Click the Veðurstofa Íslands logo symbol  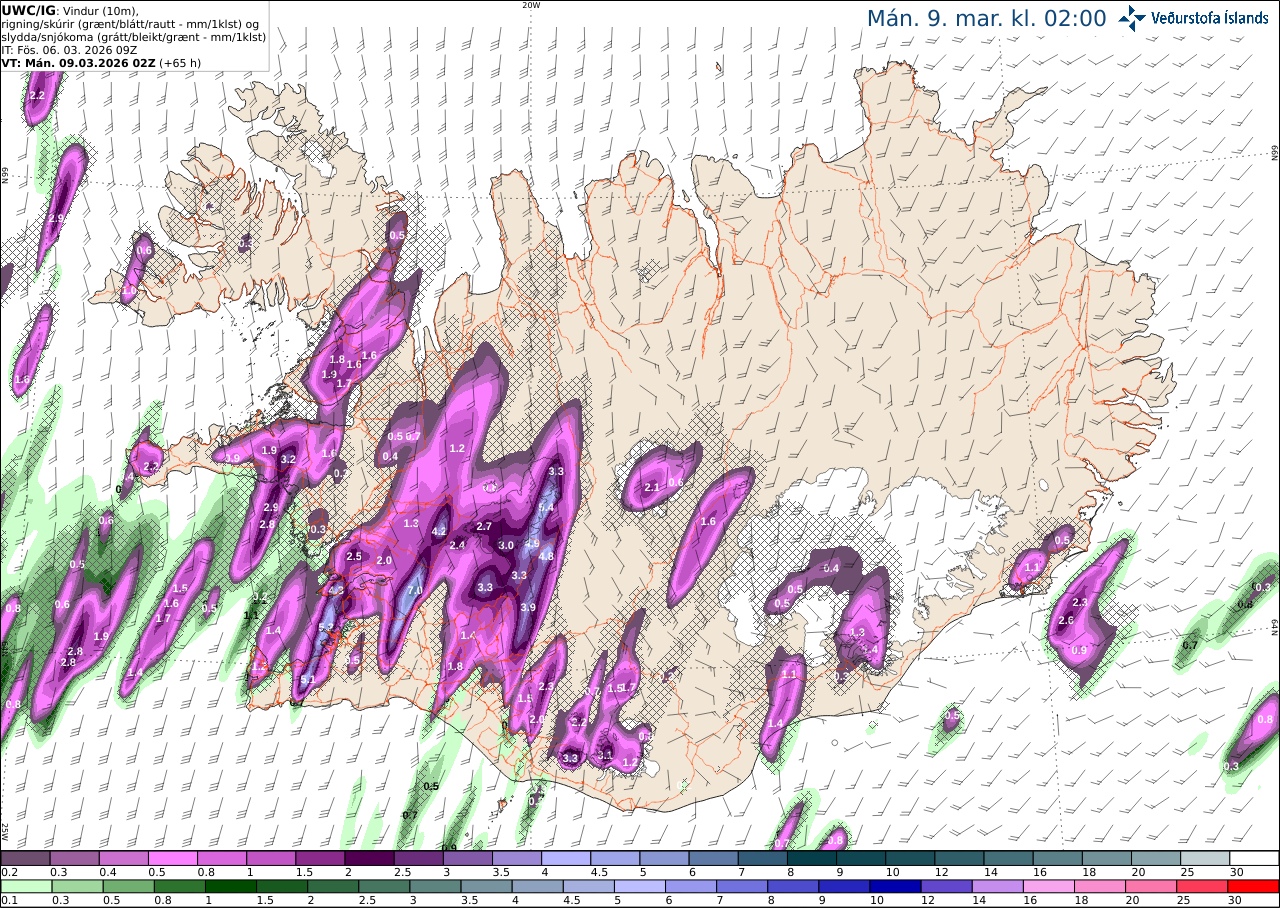pyautogui.click(x=1132, y=18)
